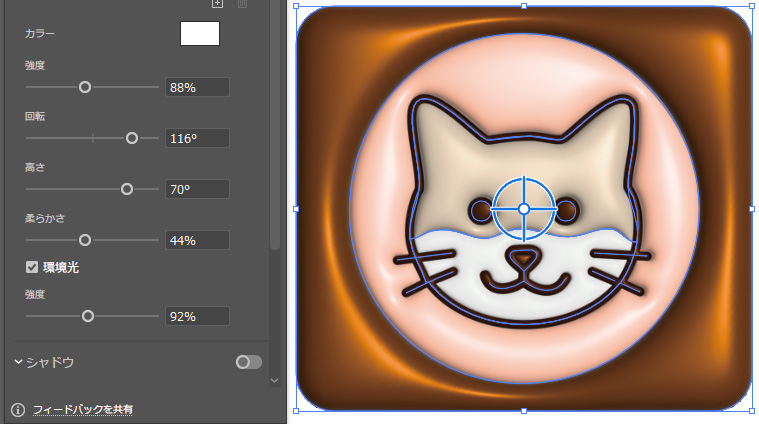Click the 柔らかさ slider handle
The height and width of the screenshot is (424, 759).
coord(85,240)
